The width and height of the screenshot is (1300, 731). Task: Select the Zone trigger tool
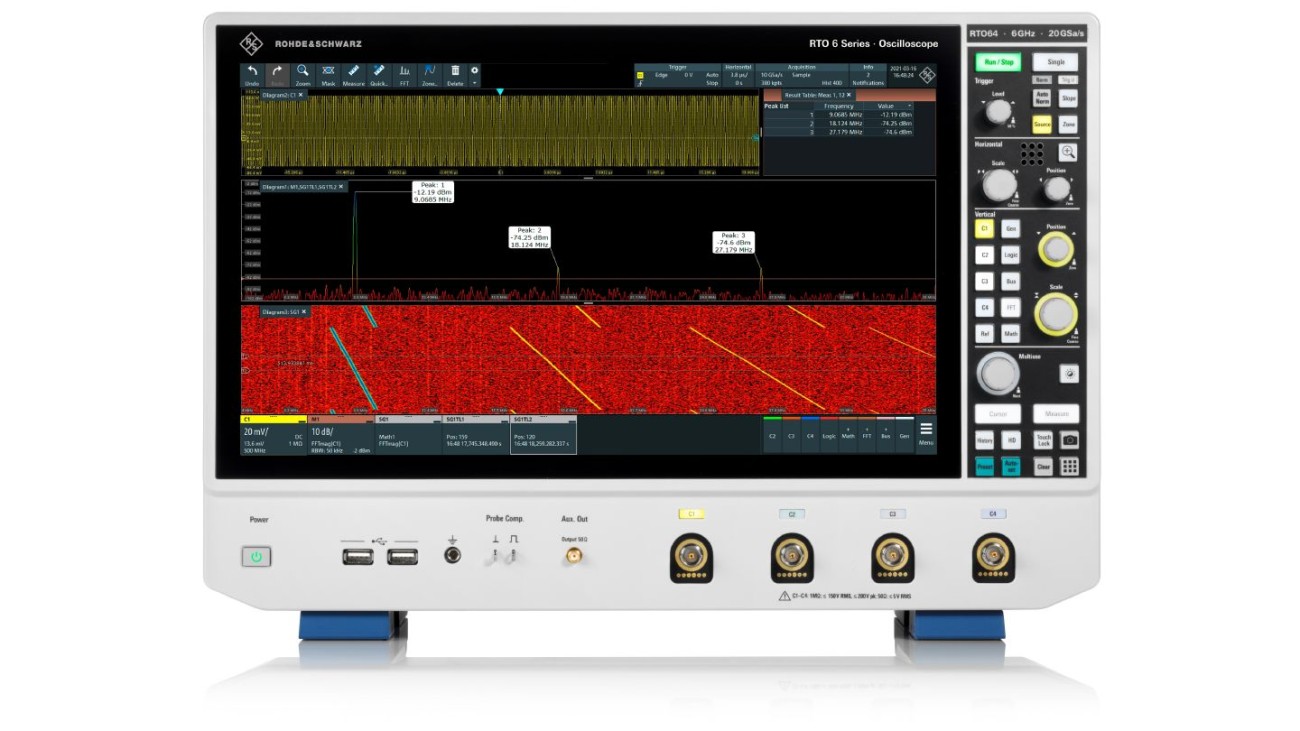pyautogui.click(x=428, y=70)
